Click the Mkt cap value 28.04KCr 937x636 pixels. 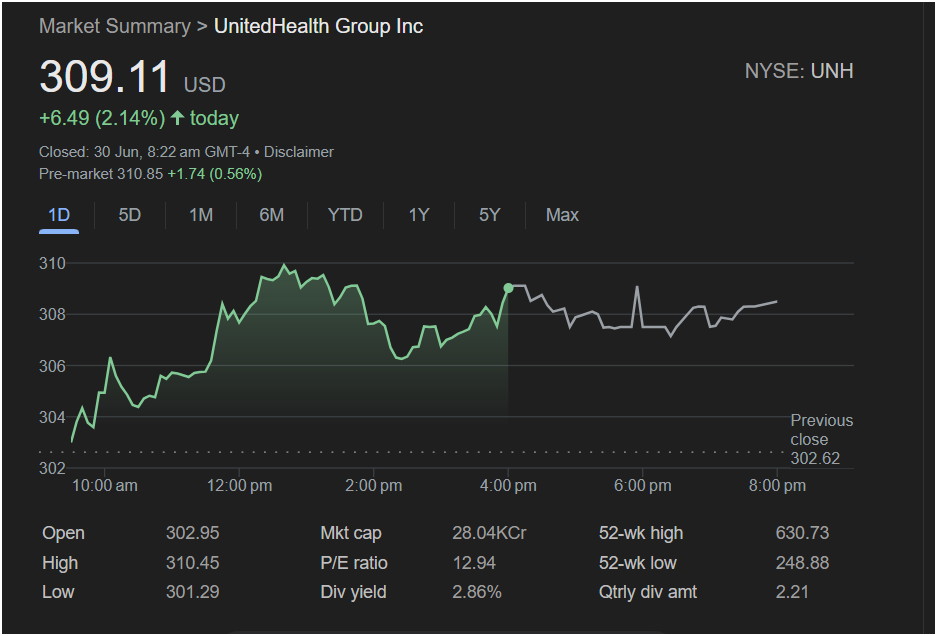click(x=489, y=533)
